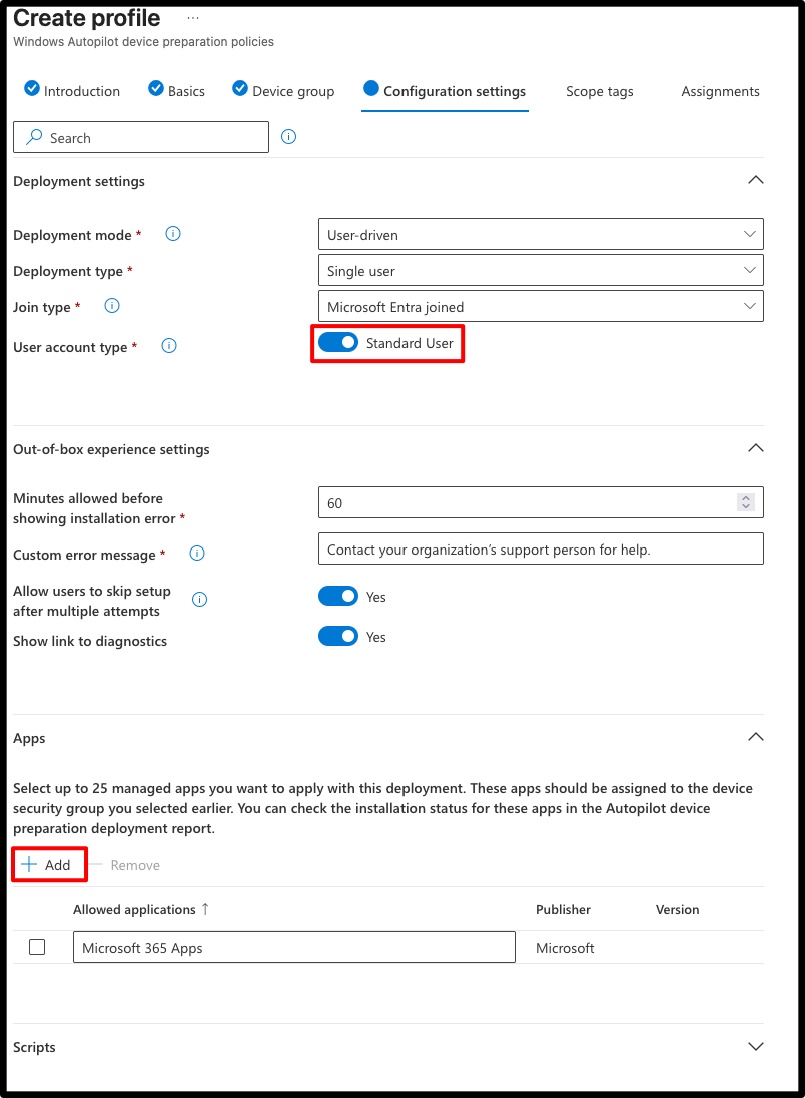Click the Custom error message info icon
Screen dimensions: 805x1098
click(197, 554)
